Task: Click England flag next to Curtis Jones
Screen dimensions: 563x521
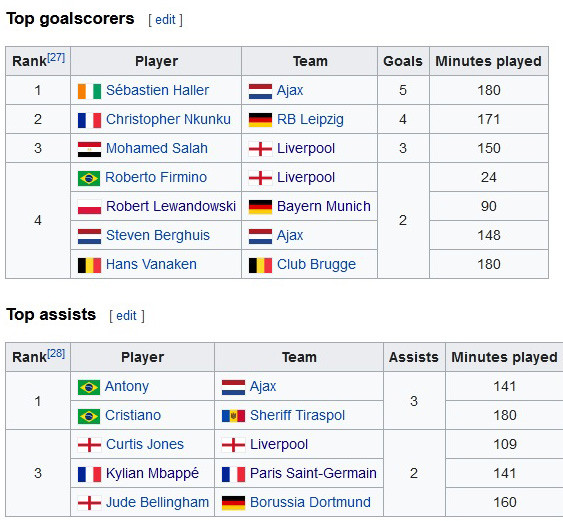Action: pyautogui.click(x=89, y=445)
